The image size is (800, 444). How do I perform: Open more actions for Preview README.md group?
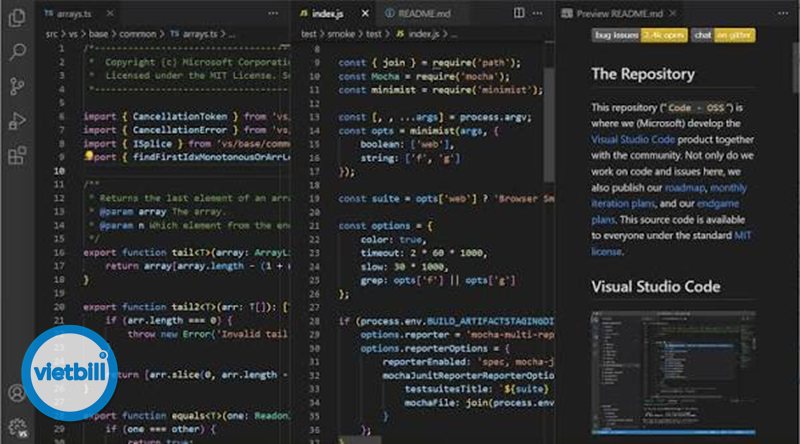pyautogui.click(x=783, y=13)
